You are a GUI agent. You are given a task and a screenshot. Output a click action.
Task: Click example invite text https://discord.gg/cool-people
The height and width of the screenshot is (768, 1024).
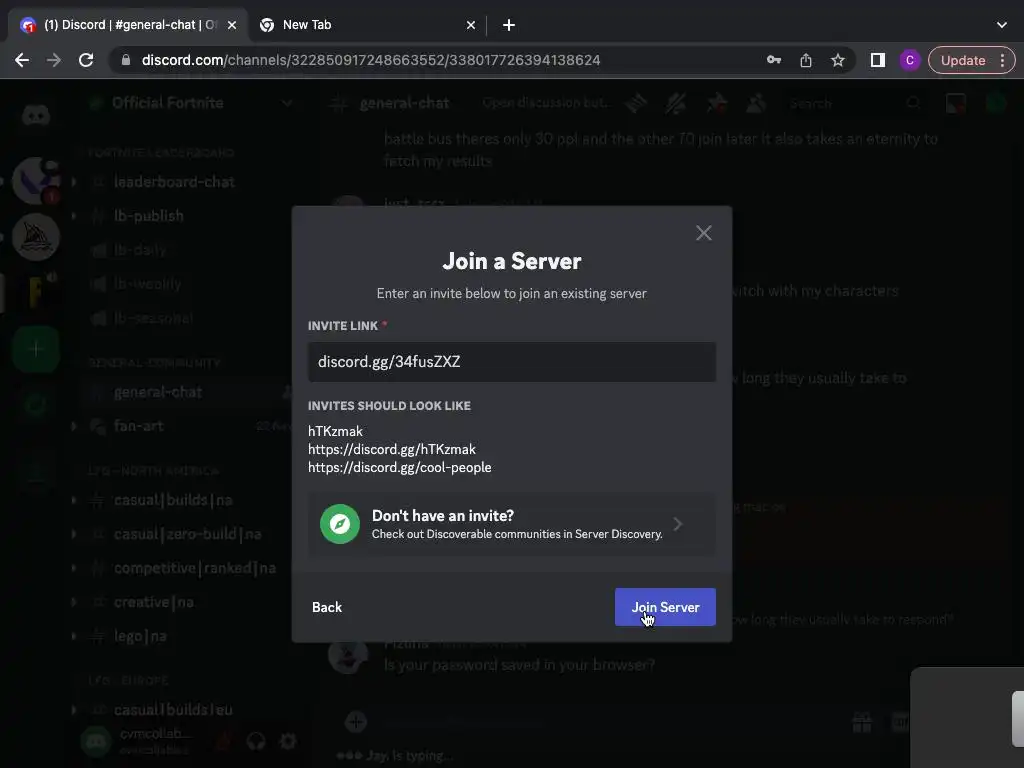(x=400, y=468)
